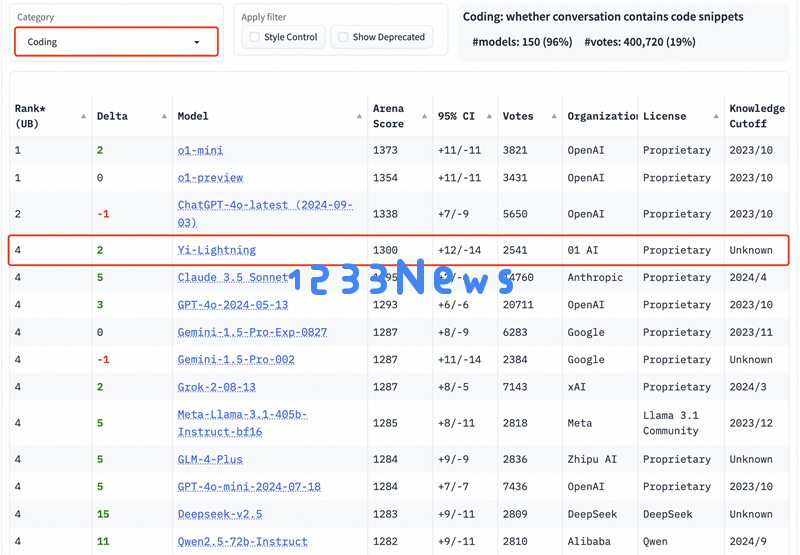Click the Alibaba organization cell
800x555 pixels.
pos(589,542)
